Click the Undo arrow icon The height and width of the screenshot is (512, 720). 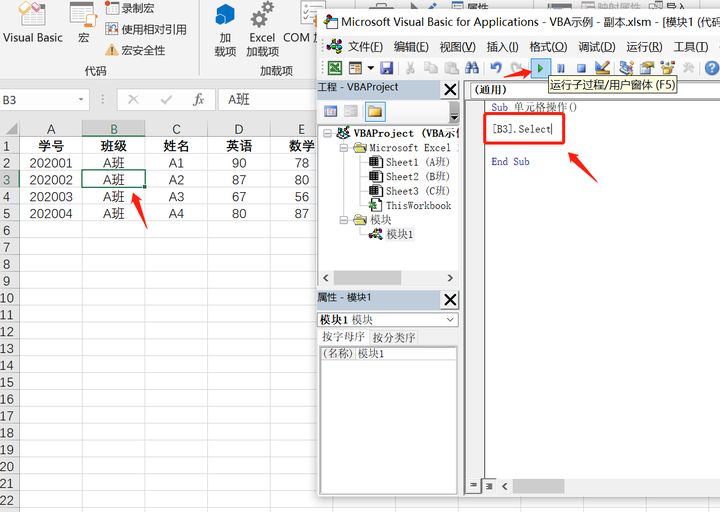496,68
